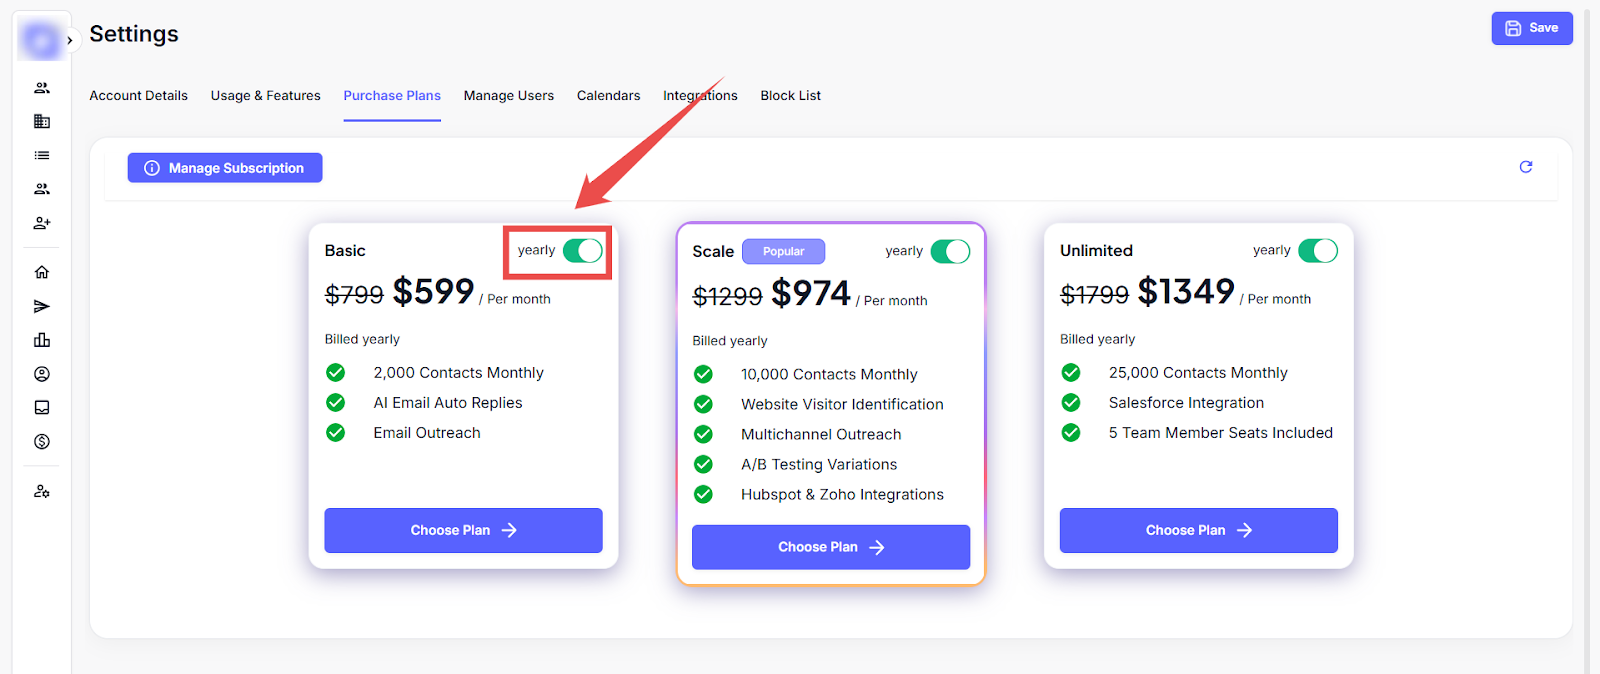
Task: Click the company building icon in sidebar
Action: tap(42, 121)
